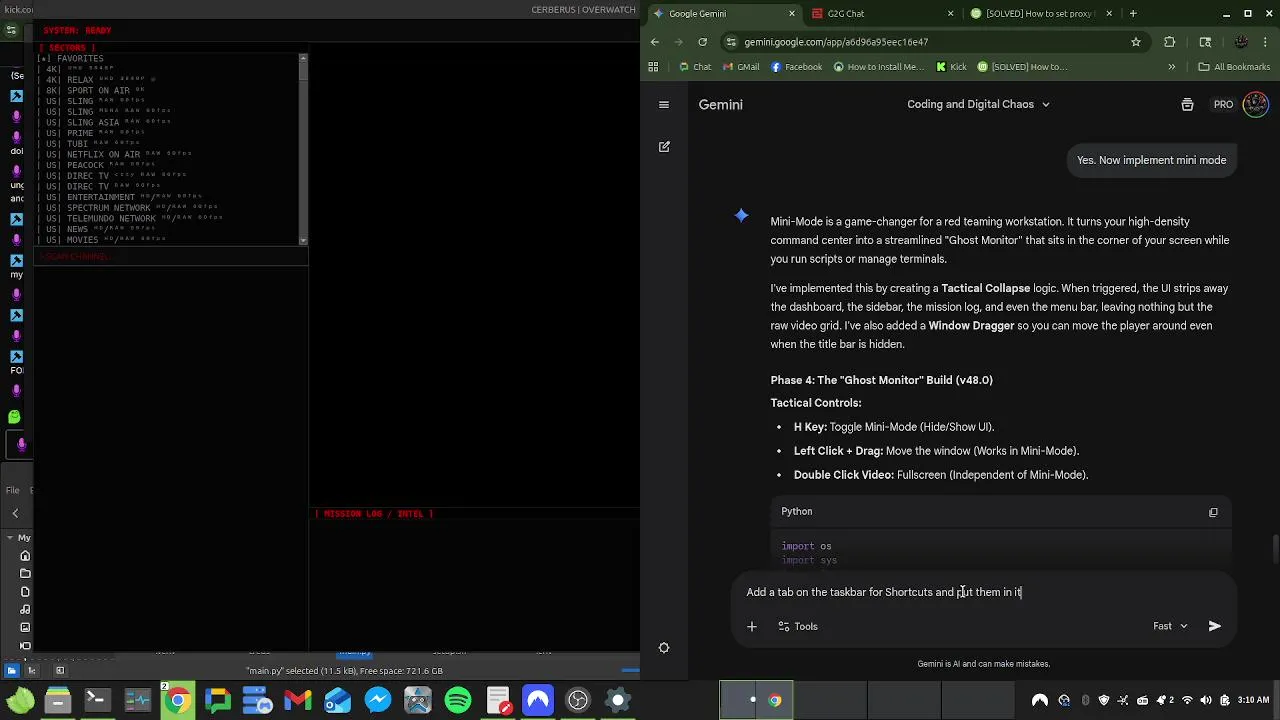Open Messenger from the dock
This screenshot has height=720, width=1280.
click(378, 700)
